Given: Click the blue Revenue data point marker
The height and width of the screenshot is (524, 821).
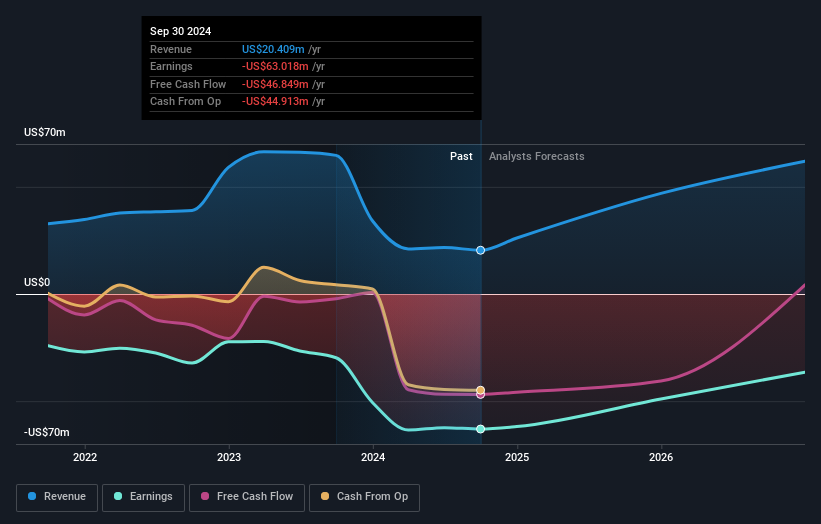Looking at the screenshot, I should coord(481,250).
